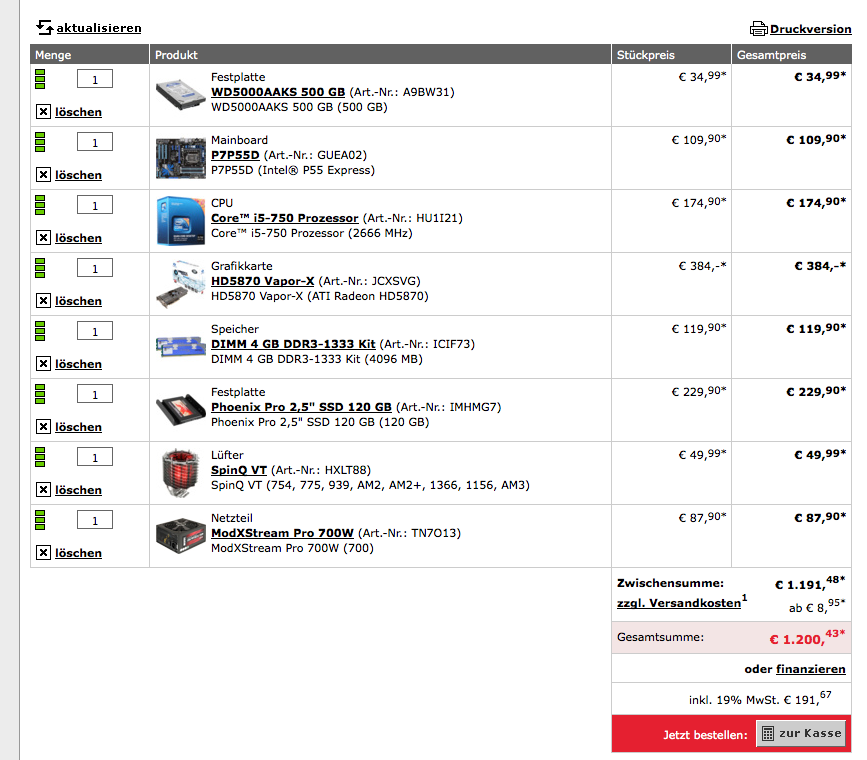Click the delete X icon for P7P55D mainboard

43,175
